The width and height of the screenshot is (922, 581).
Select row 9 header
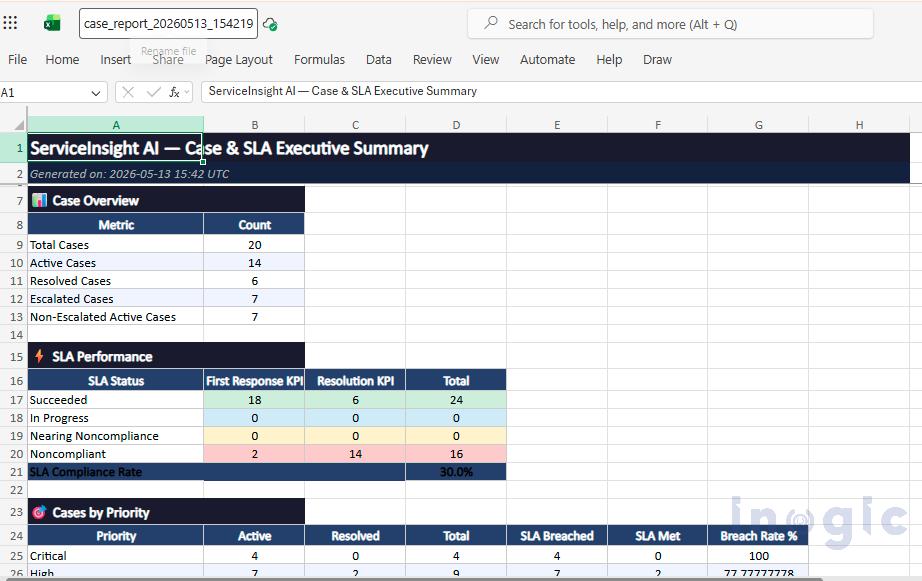tap(14, 245)
